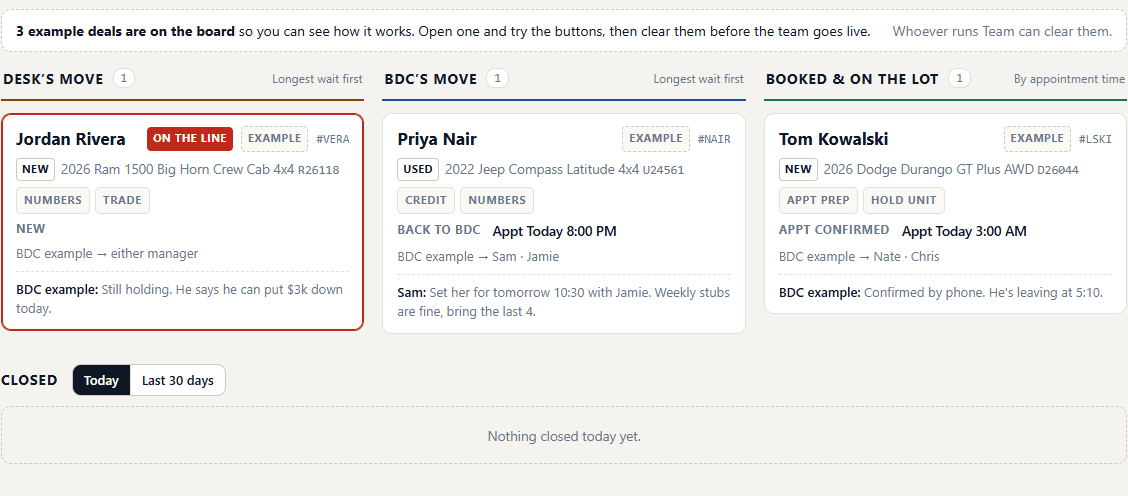The height and width of the screenshot is (496, 1128).
Task: Click the EXAMPLE badge on Jordan Rivera's card
Action: click(x=274, y=139)
